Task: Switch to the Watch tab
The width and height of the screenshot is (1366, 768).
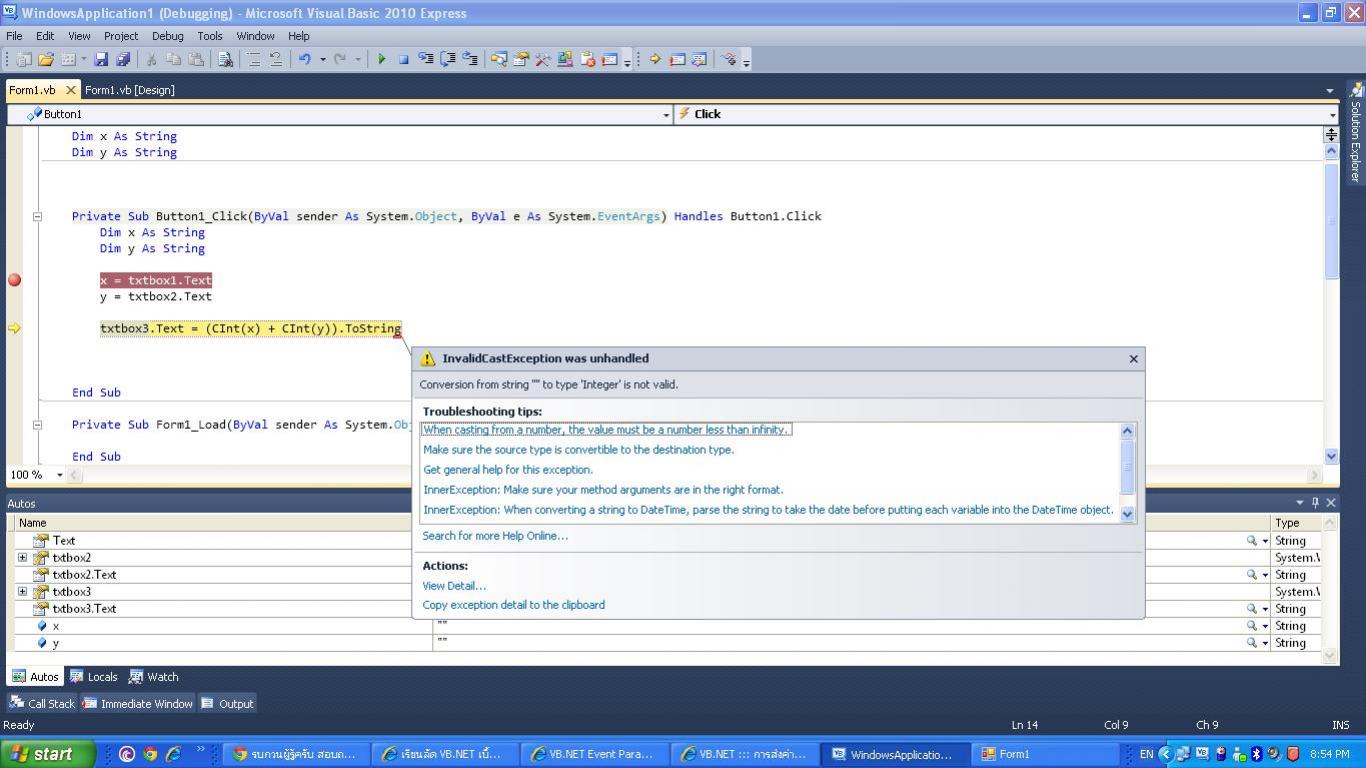Action: 153,677
